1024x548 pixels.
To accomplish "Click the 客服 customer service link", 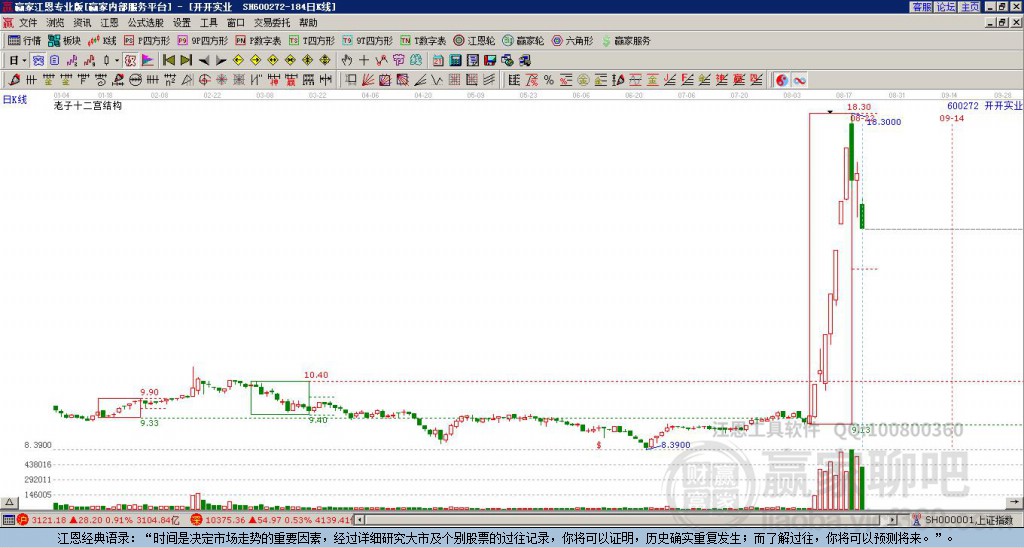I will (921, 7).
